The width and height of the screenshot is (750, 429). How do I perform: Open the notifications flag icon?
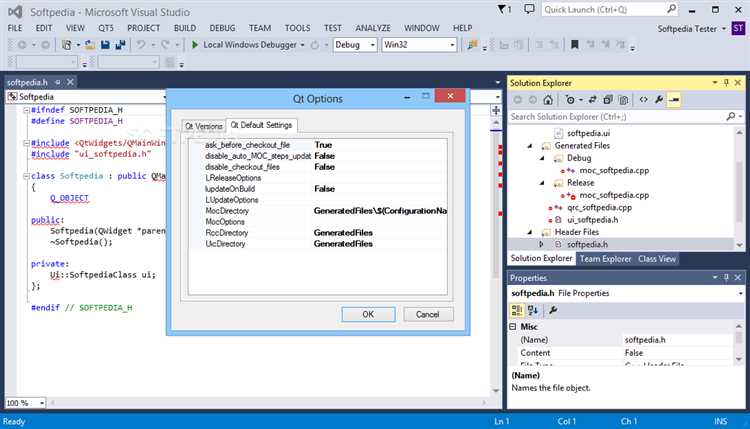coord(504,9)
